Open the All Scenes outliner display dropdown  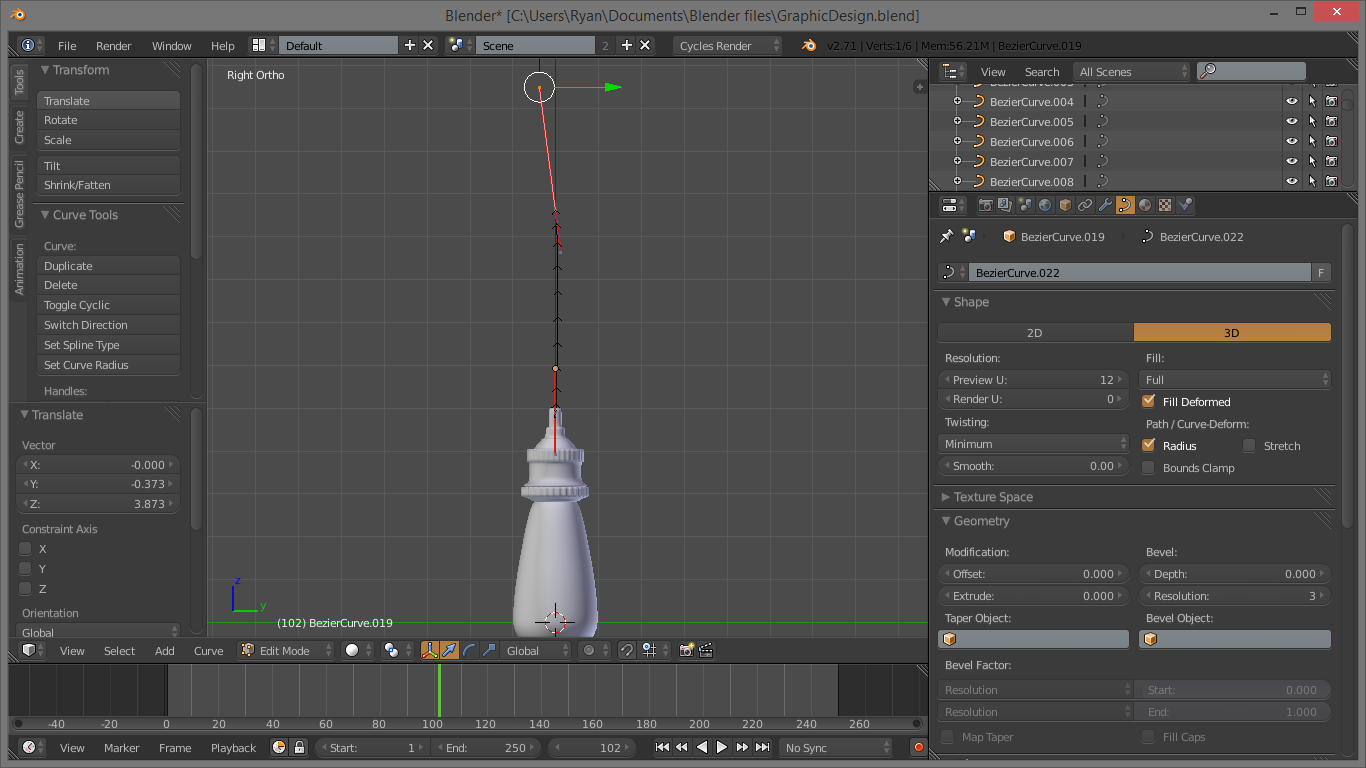(1132, 71)
